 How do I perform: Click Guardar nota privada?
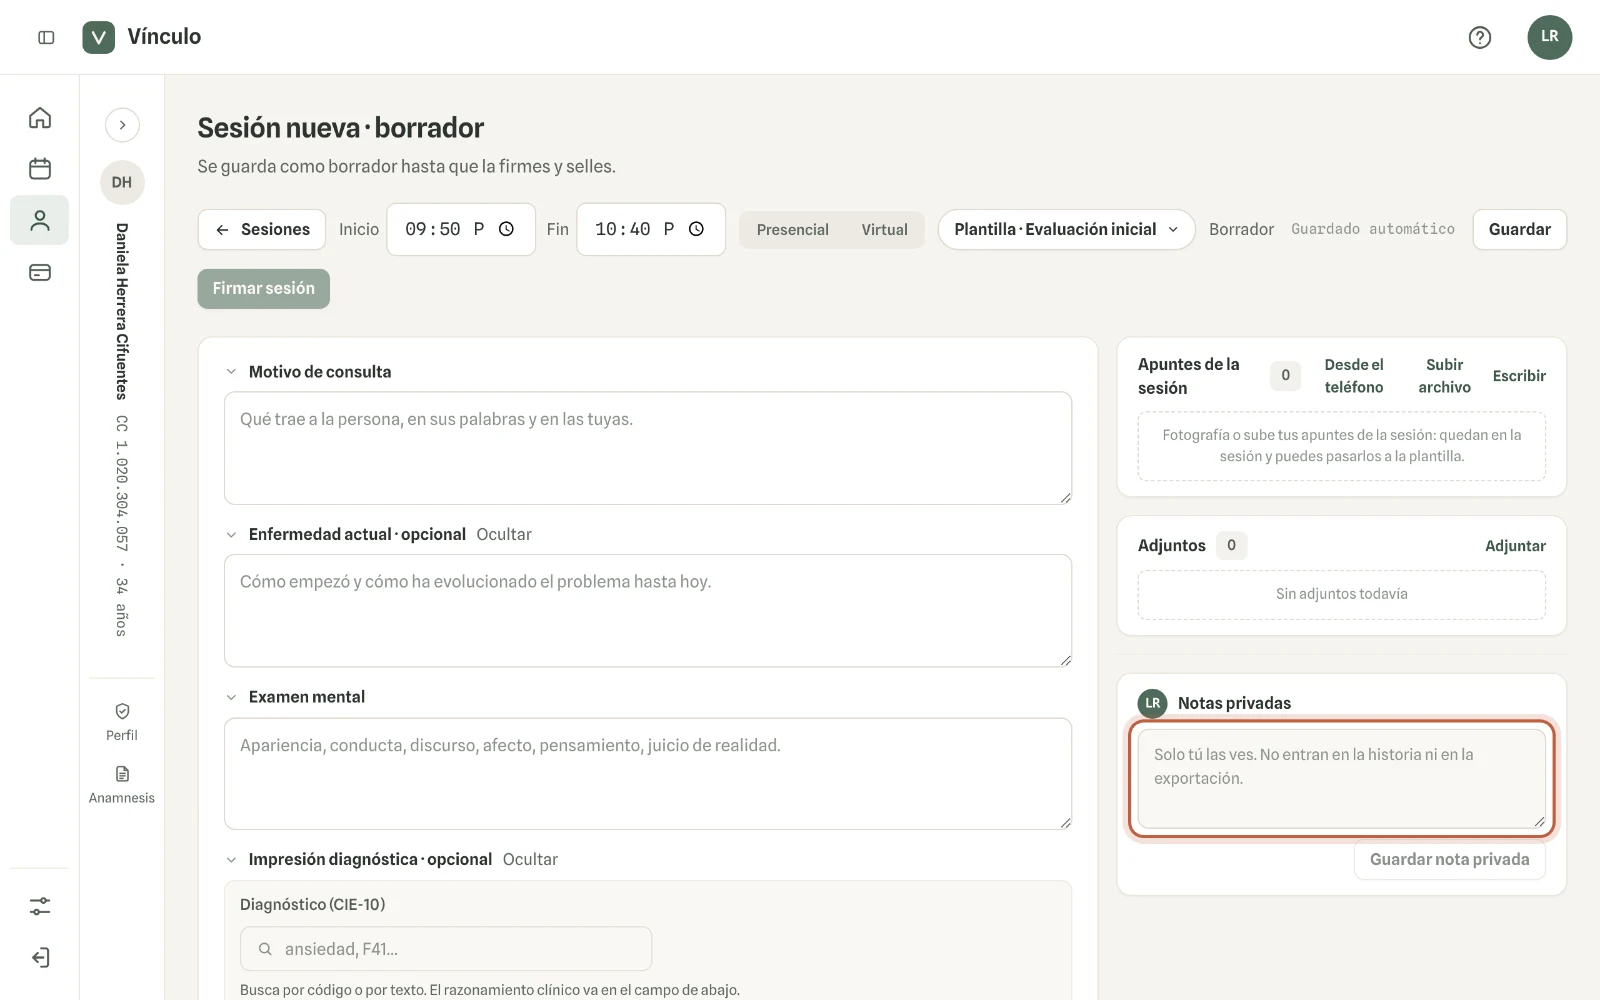(x=1449, y=860)
